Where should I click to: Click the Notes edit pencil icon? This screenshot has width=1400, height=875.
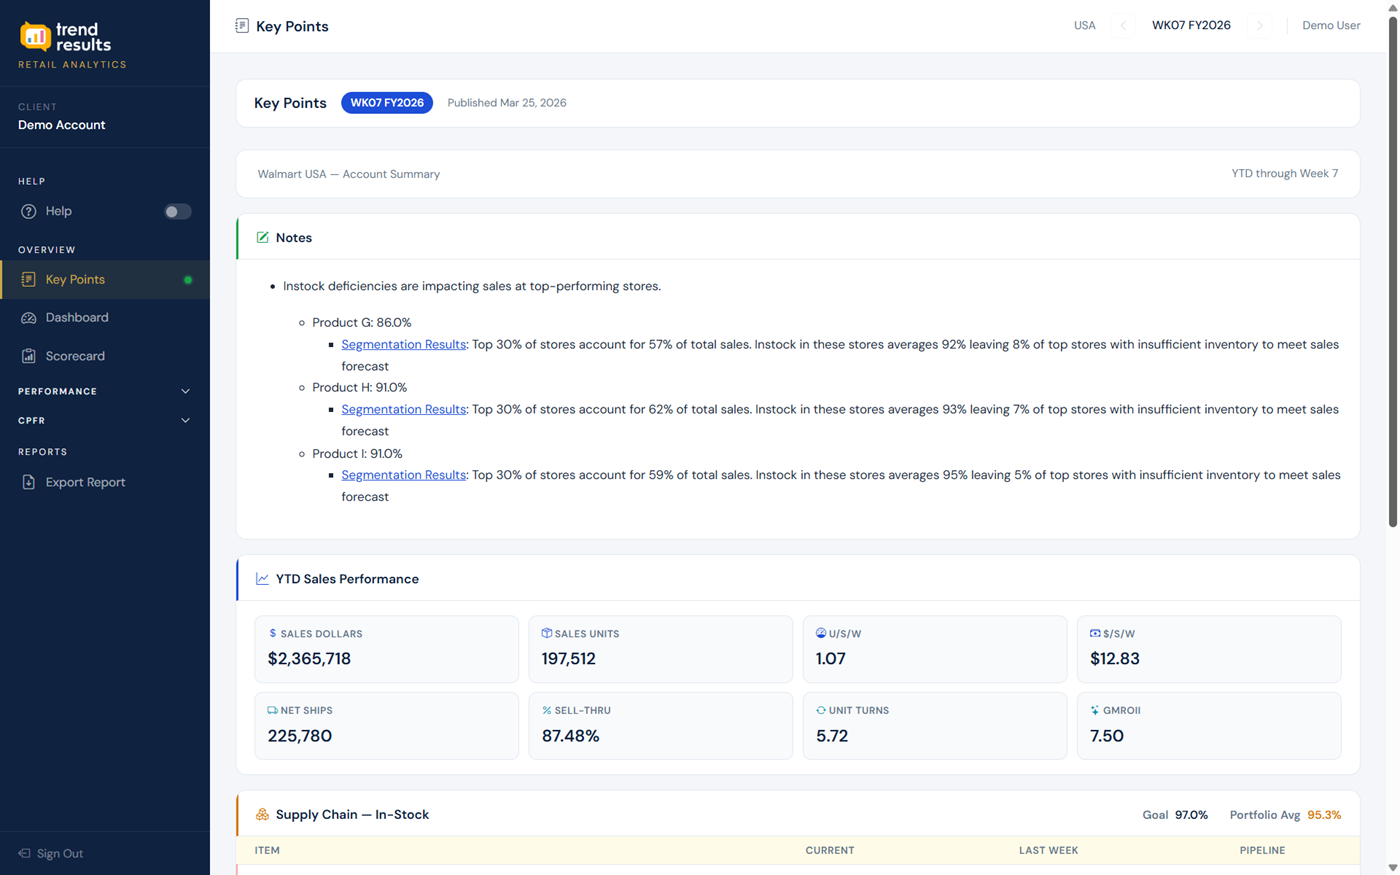(x=262, y=238)
